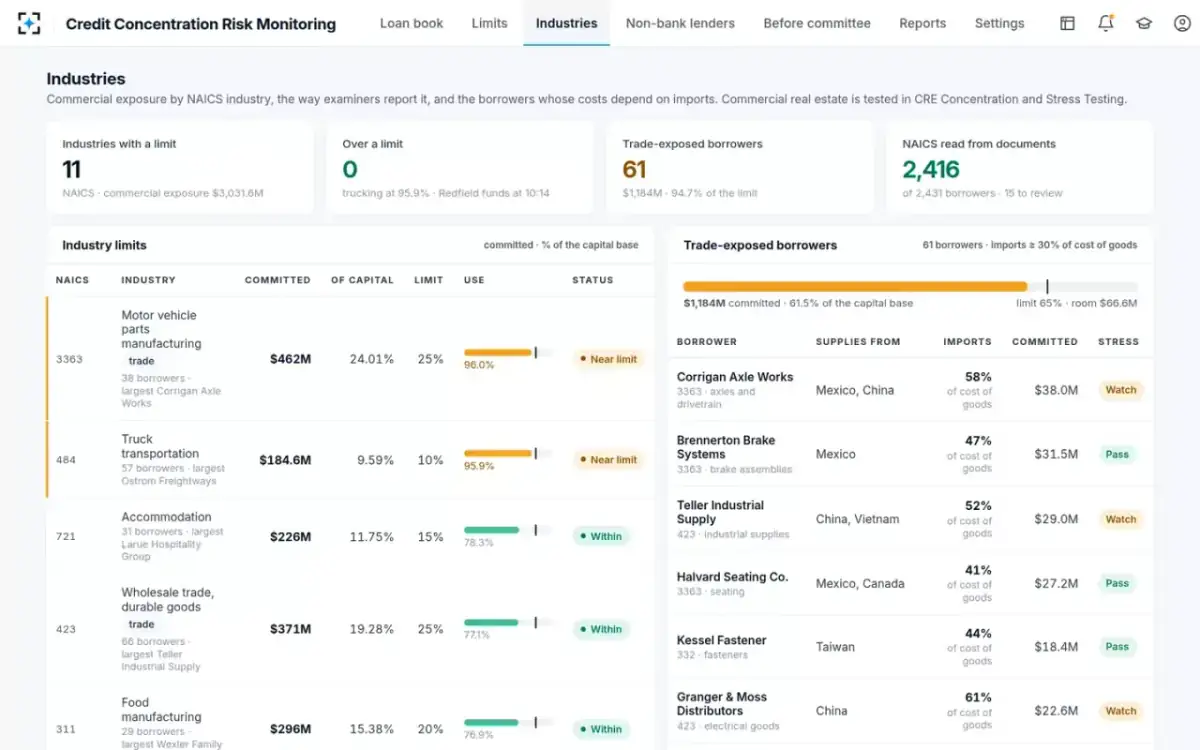Screen dimensions: 1200x750
Task: Click the Pass badge for Kessel Fastener
Action: (x=1117, y=647)
